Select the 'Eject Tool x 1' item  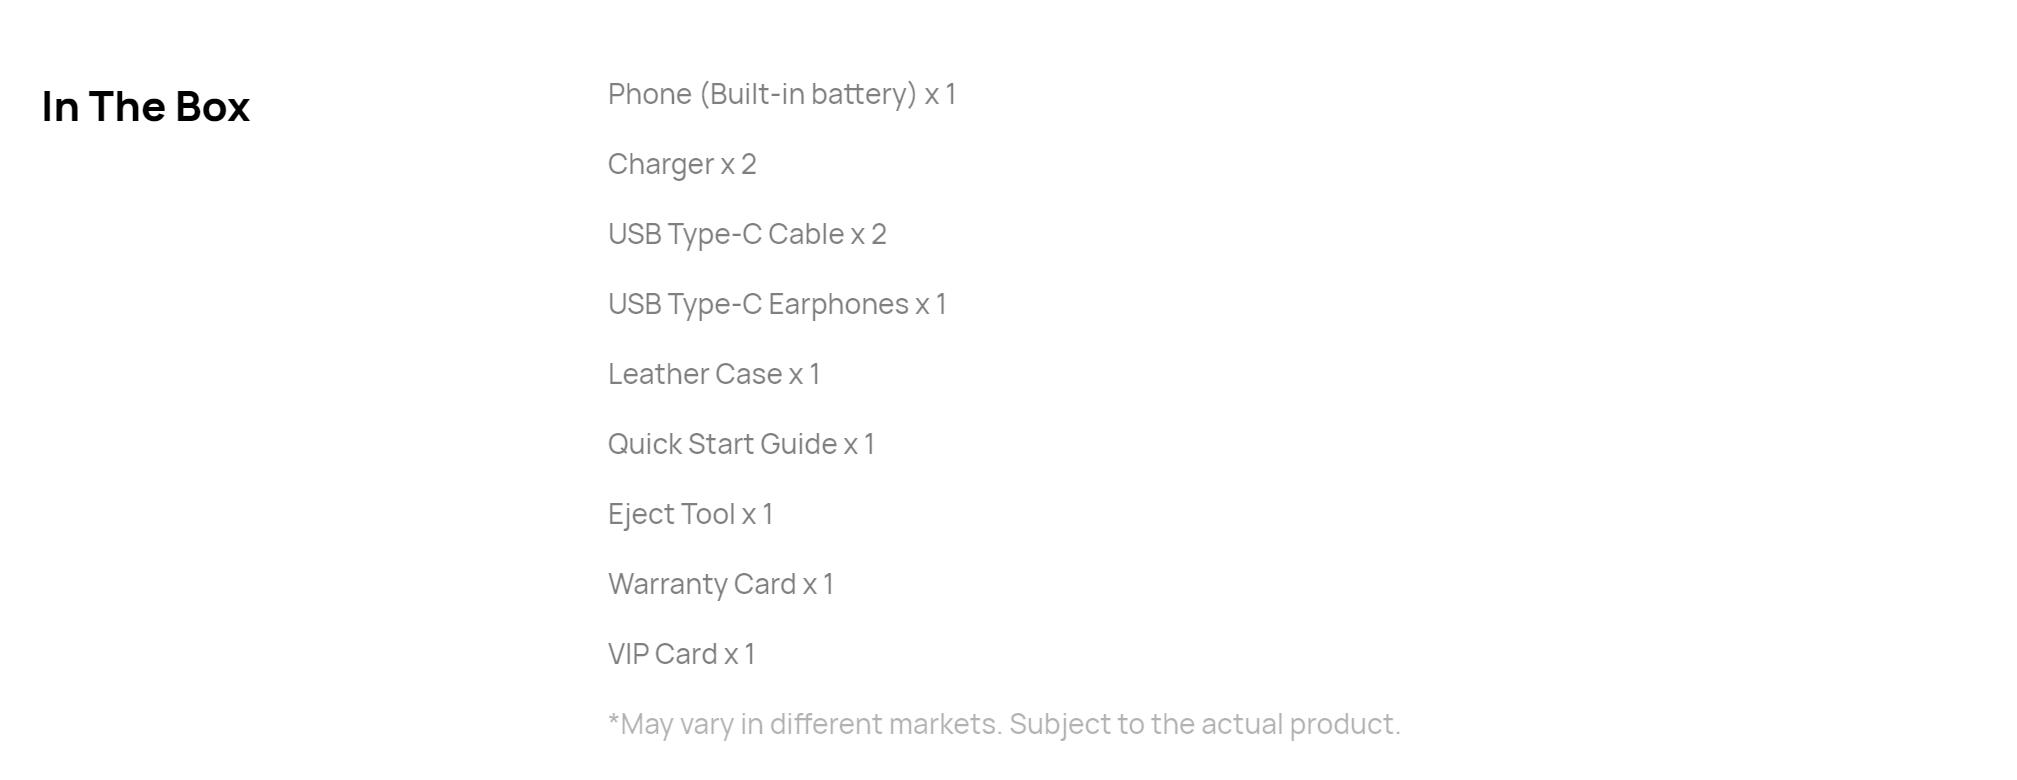pos(690,515)
